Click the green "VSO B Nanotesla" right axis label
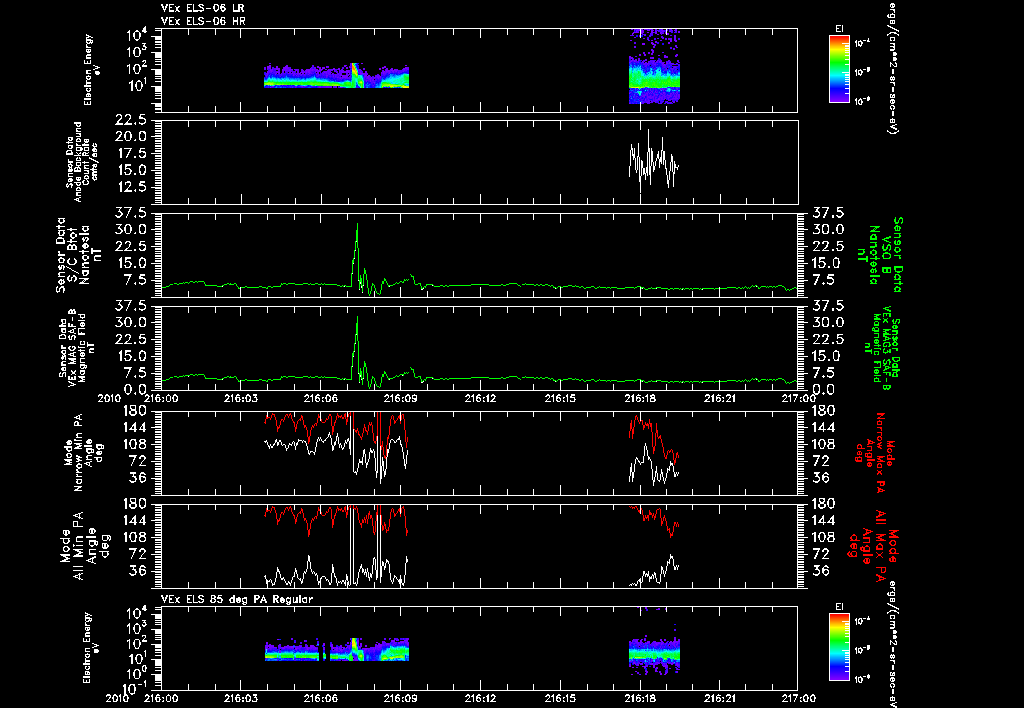This screenshot has width=1024, height=708. (x=882, y=255)
